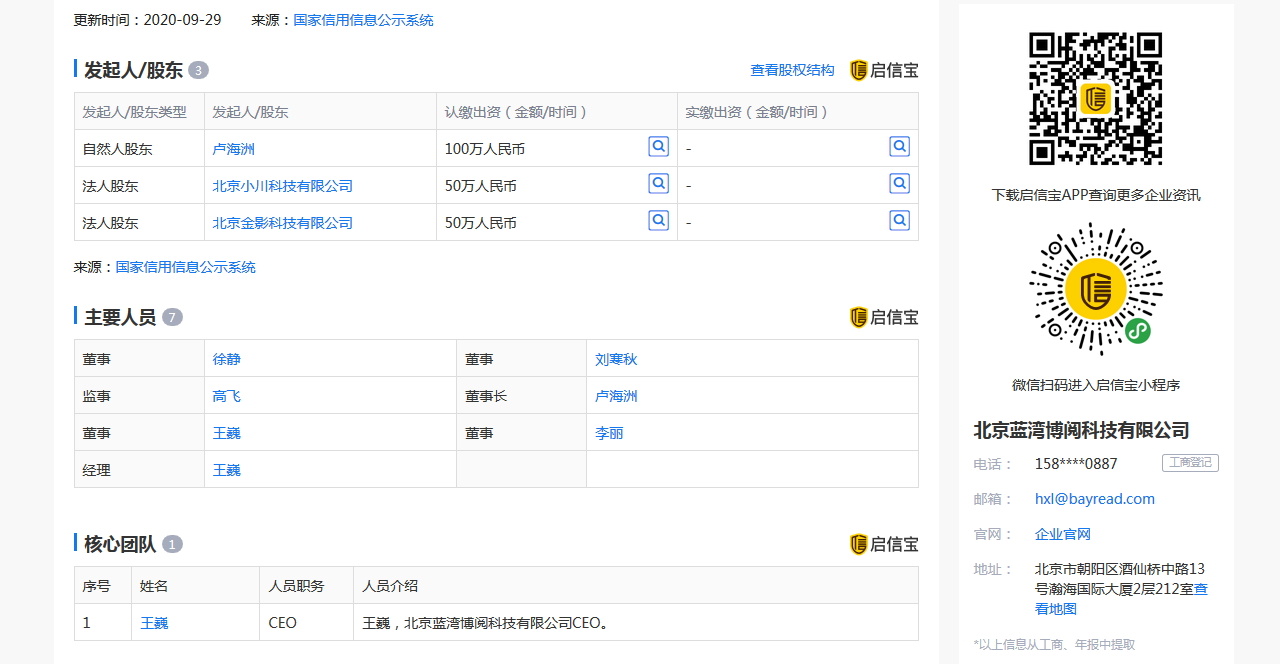Click magnifier in 北京金影科技 subscribed capital cell
Image resolution: width=1280 pixels, height=664 pixels.
tap(658, 221)
